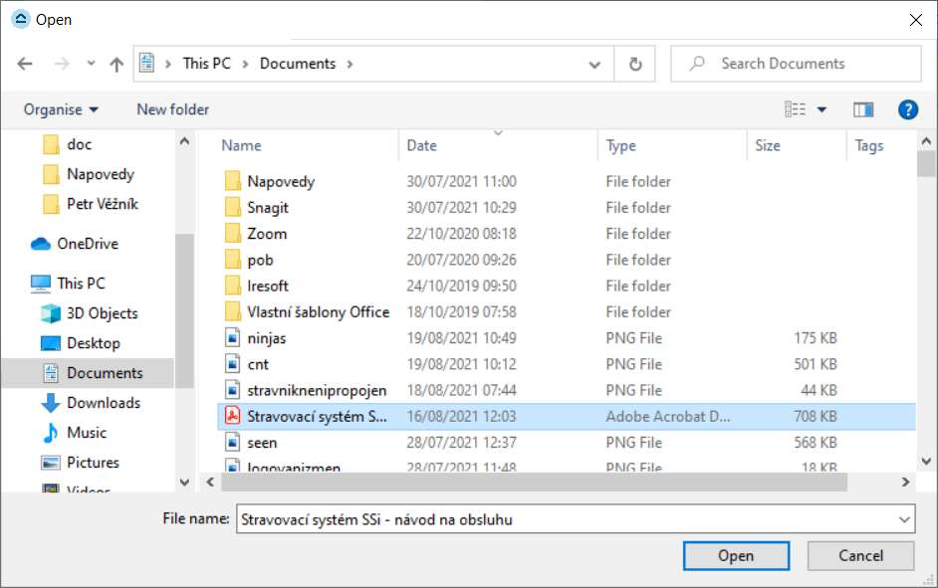The height and width of the screenshot is (588, 938).
Task: Expand address bar history dropdown
Action: [594, 64]
